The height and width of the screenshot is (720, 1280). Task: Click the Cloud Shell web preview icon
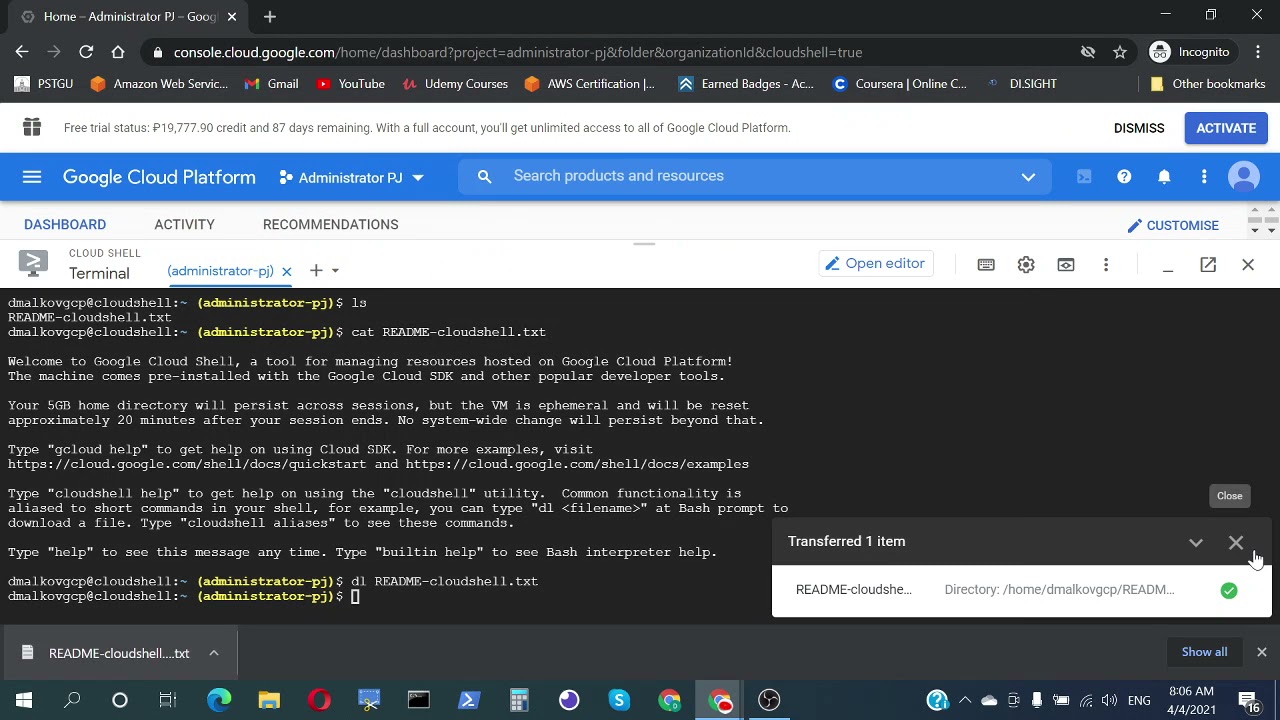1066,265
